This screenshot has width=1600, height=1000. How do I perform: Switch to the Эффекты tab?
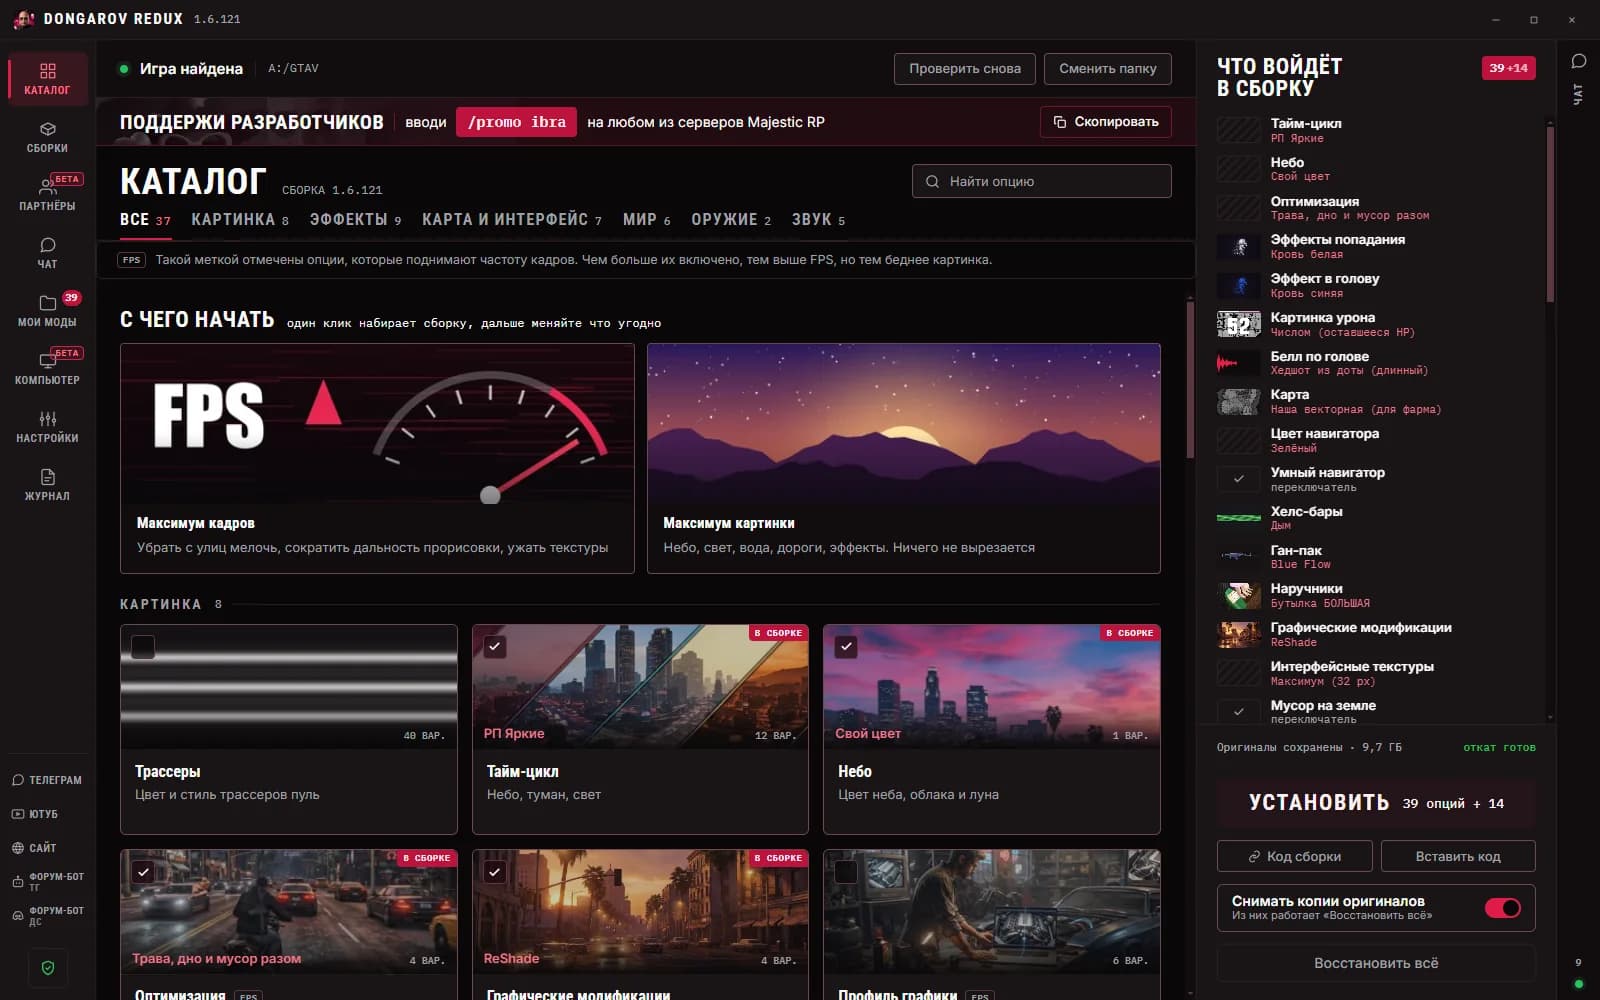point(355,220)
